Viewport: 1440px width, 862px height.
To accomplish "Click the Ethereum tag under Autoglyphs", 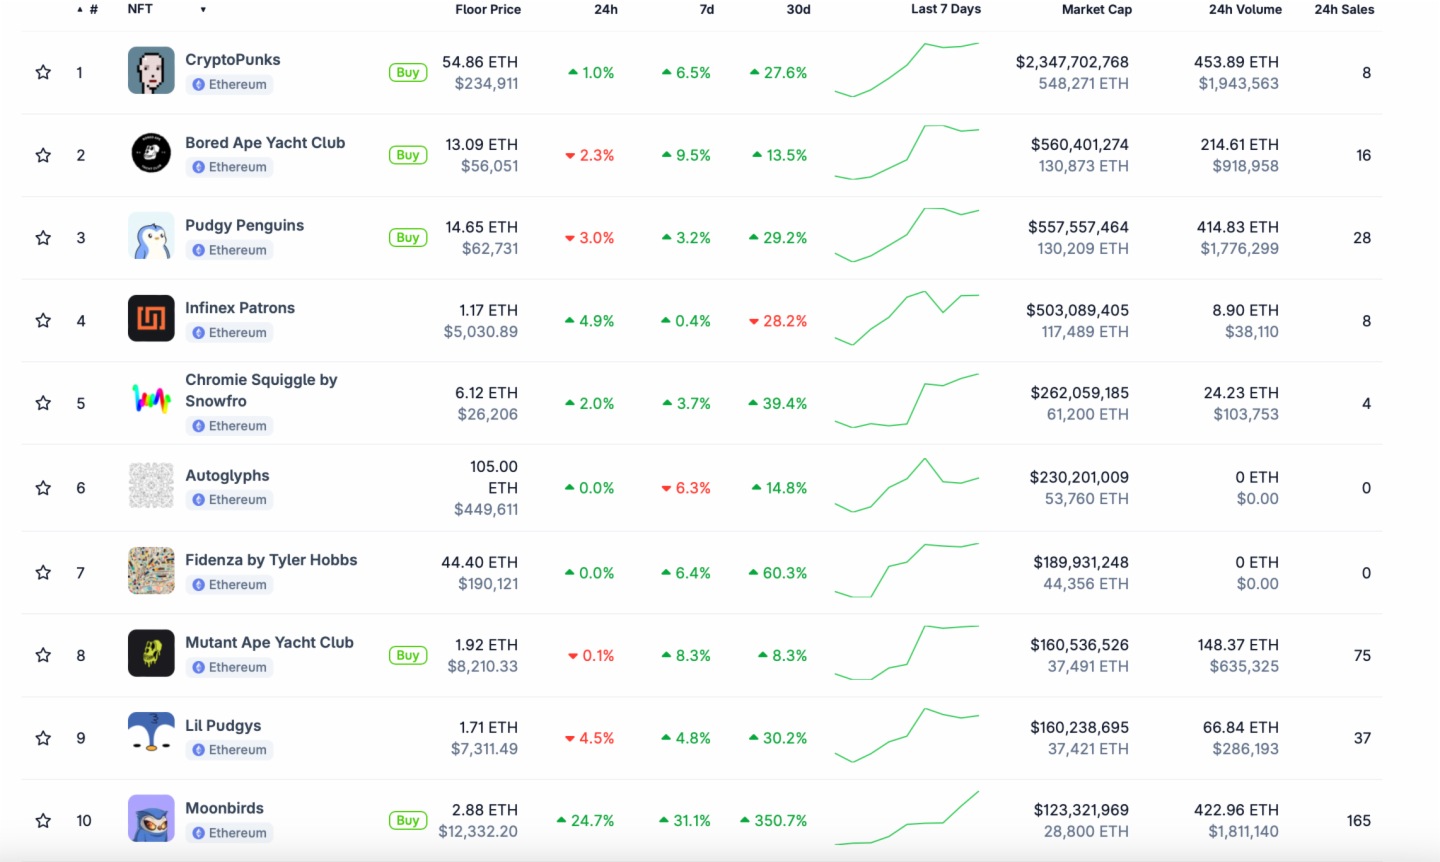I will tap(230, 500).
